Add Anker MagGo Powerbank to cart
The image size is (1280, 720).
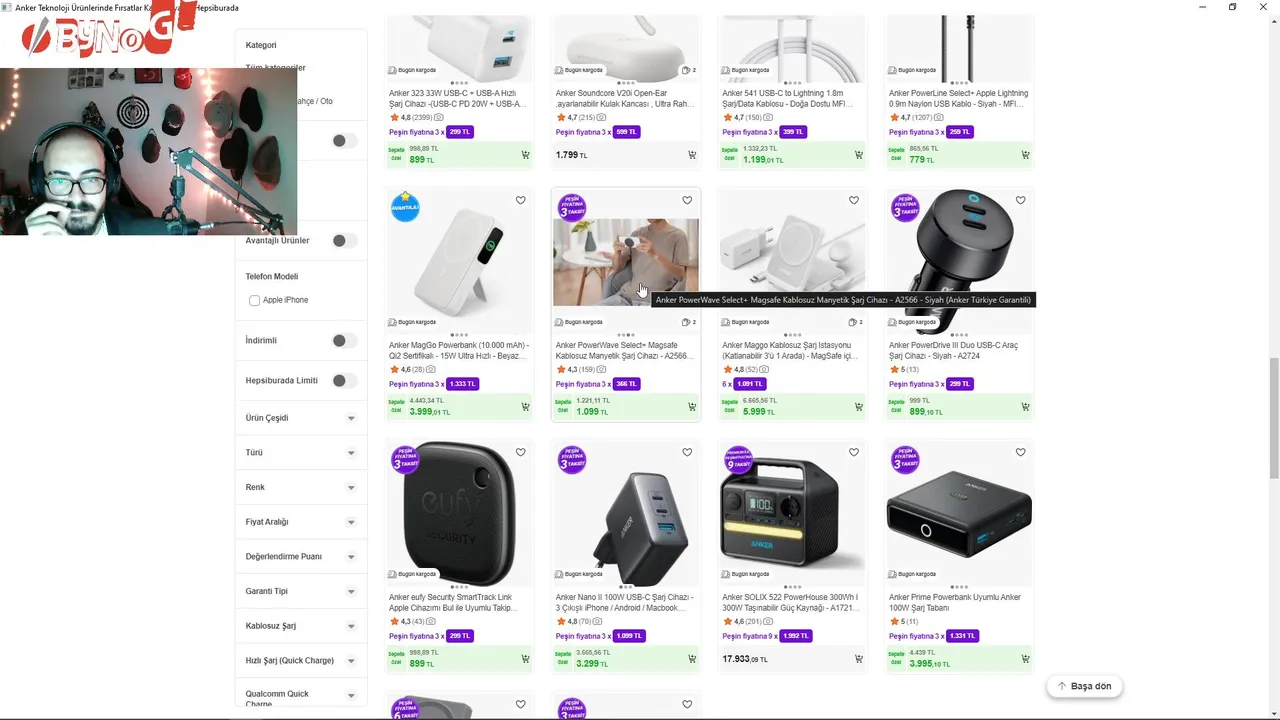point(525,407)
